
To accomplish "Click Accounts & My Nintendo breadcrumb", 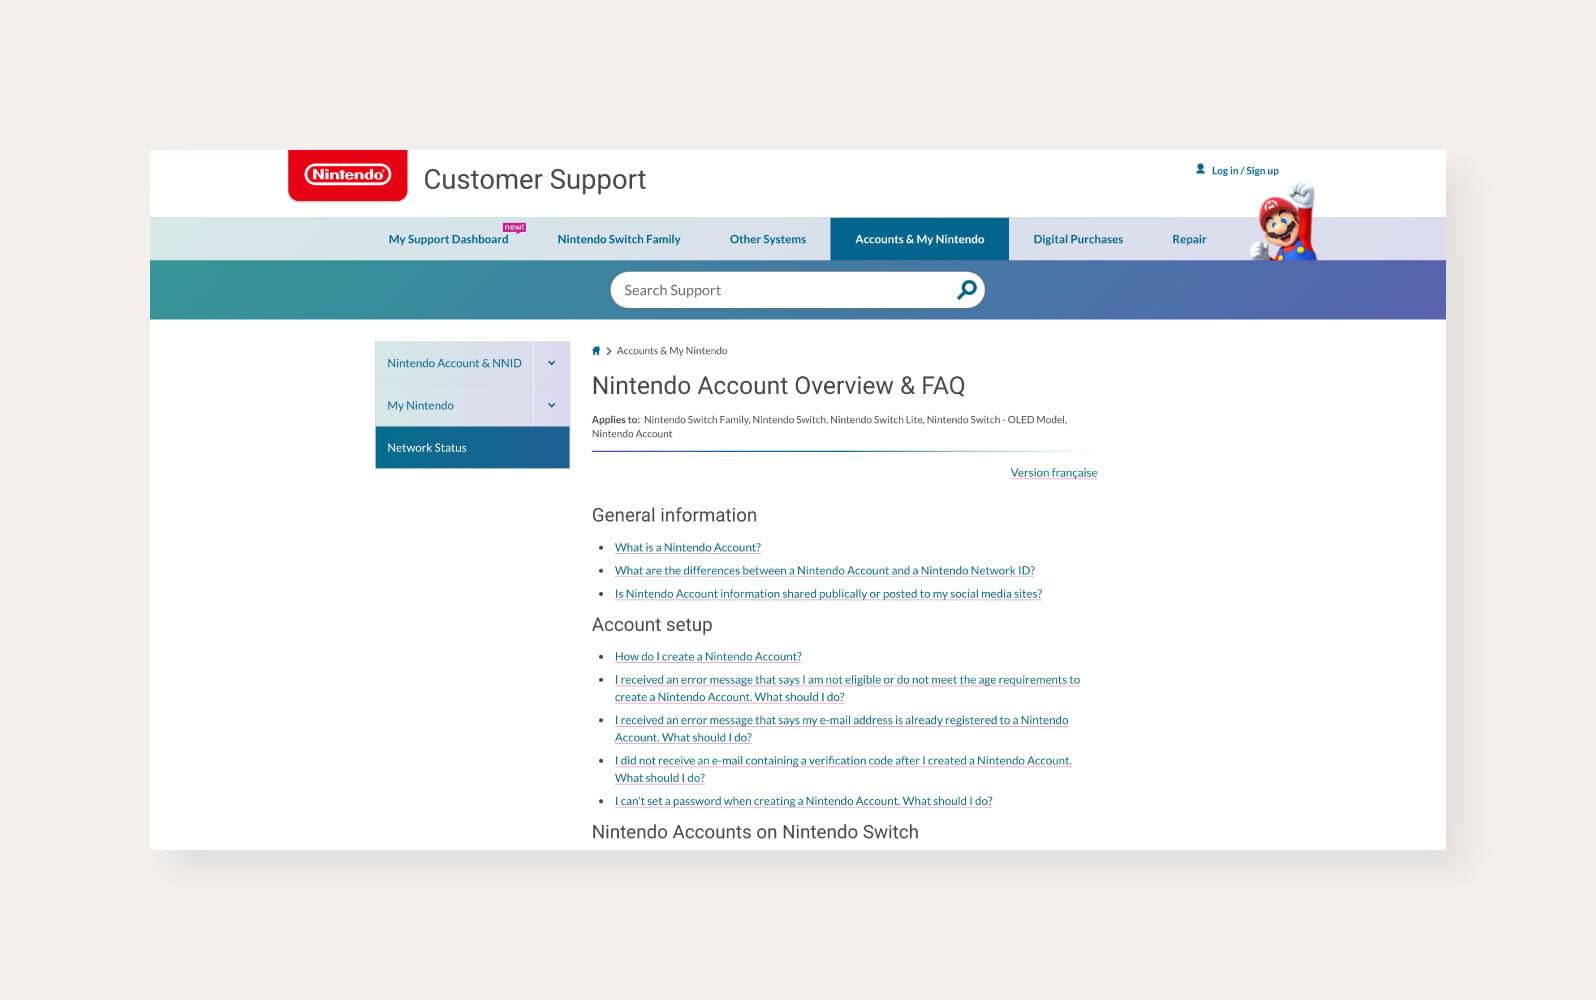I will (x=672, y=351).
